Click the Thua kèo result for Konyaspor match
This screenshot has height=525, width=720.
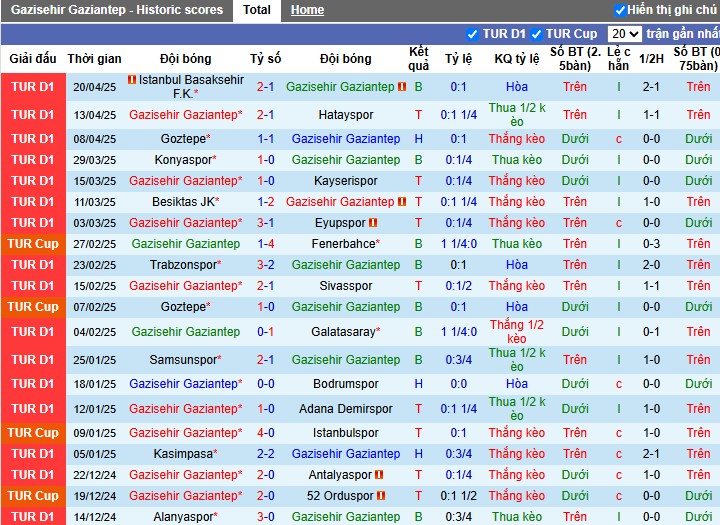[x=517, y=160]
